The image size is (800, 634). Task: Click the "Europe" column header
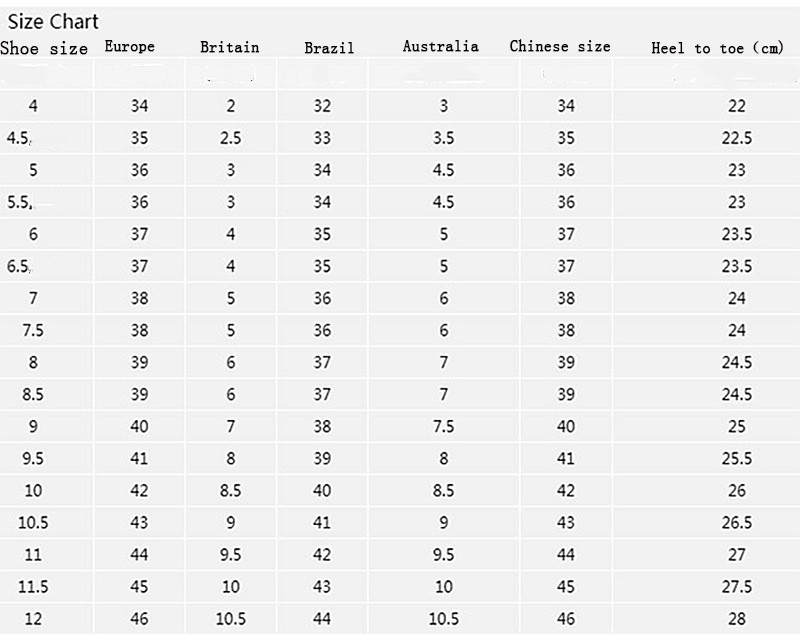pos(130,47)
